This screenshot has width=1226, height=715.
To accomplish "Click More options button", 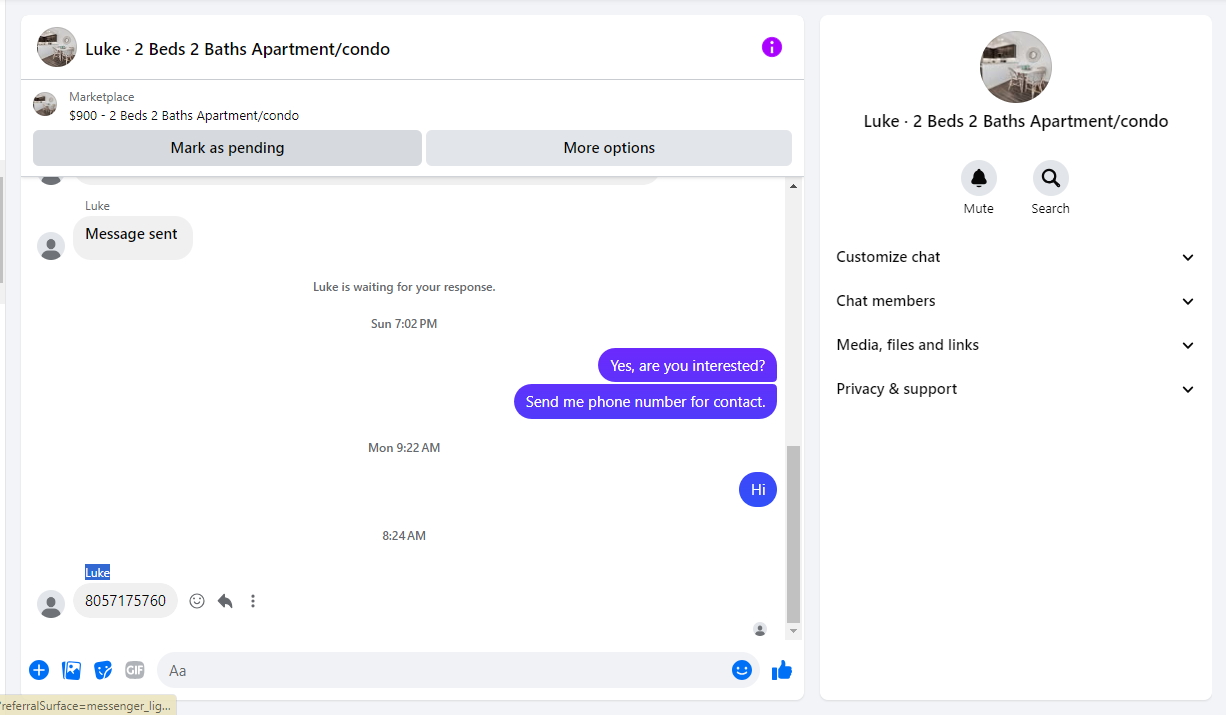I will (x=609, y=148).
